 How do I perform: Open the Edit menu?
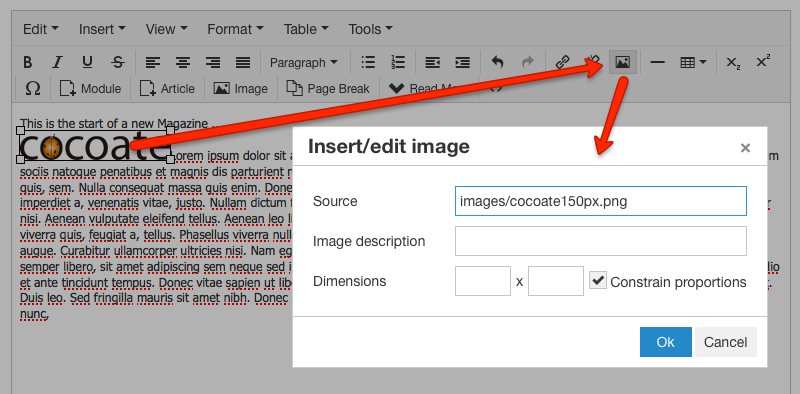[40, 29]
